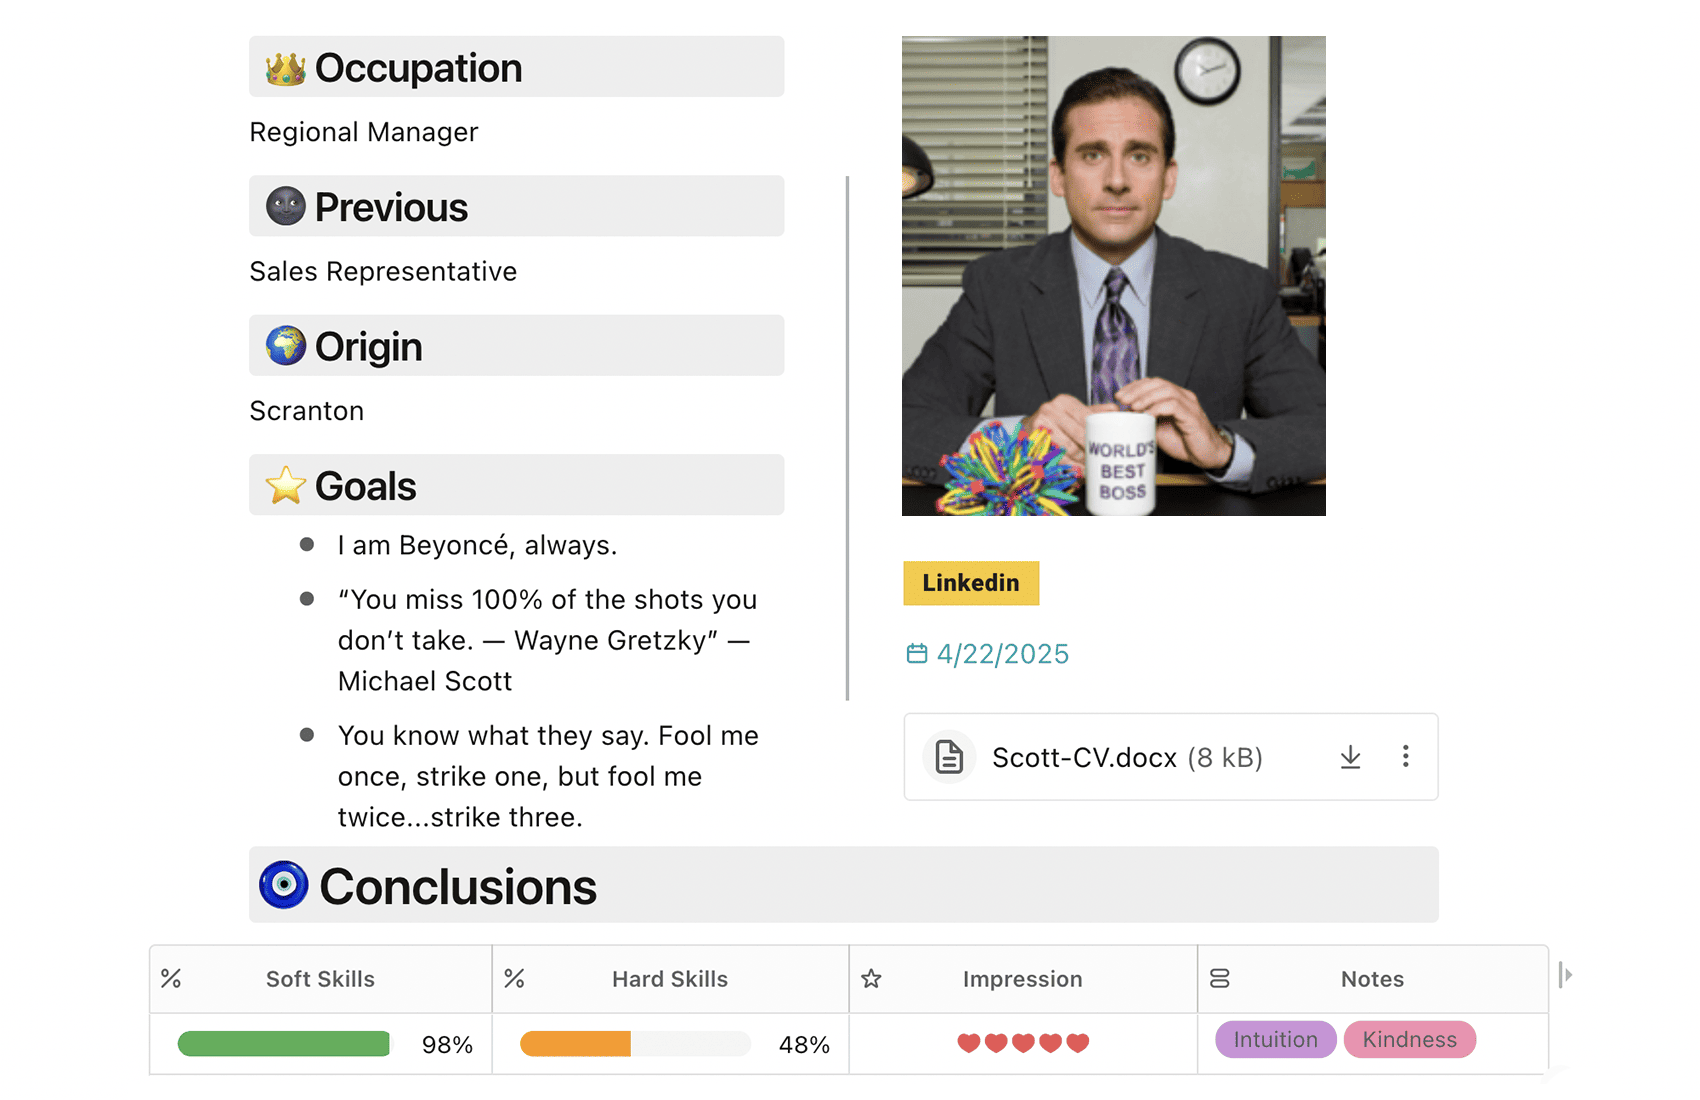Screen dimensions: 1700x1100
Task: Click the calendar icon next to the date
Action: (x=916, y=654)
